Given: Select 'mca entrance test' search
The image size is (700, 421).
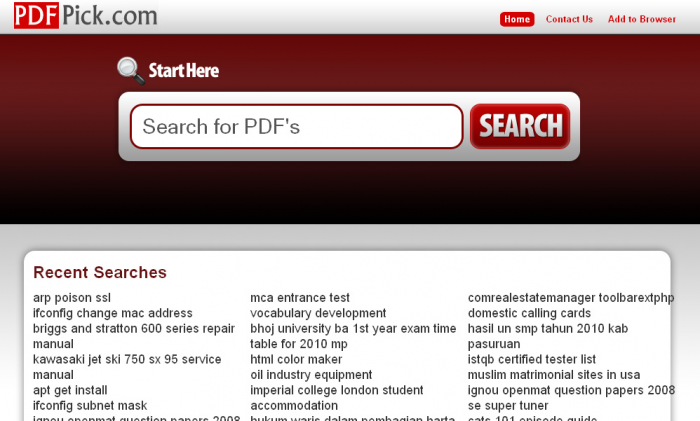Looking at the screenshot, I should [300, 298].
